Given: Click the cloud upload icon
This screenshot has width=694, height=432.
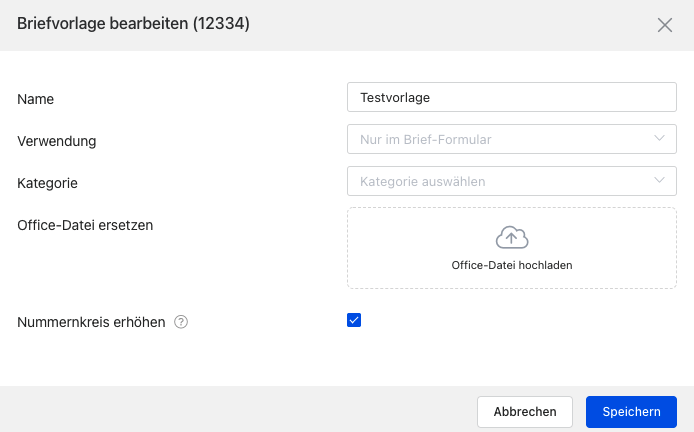Looking at the screenshot, I should pyautogui.click(x=512, y=237).
